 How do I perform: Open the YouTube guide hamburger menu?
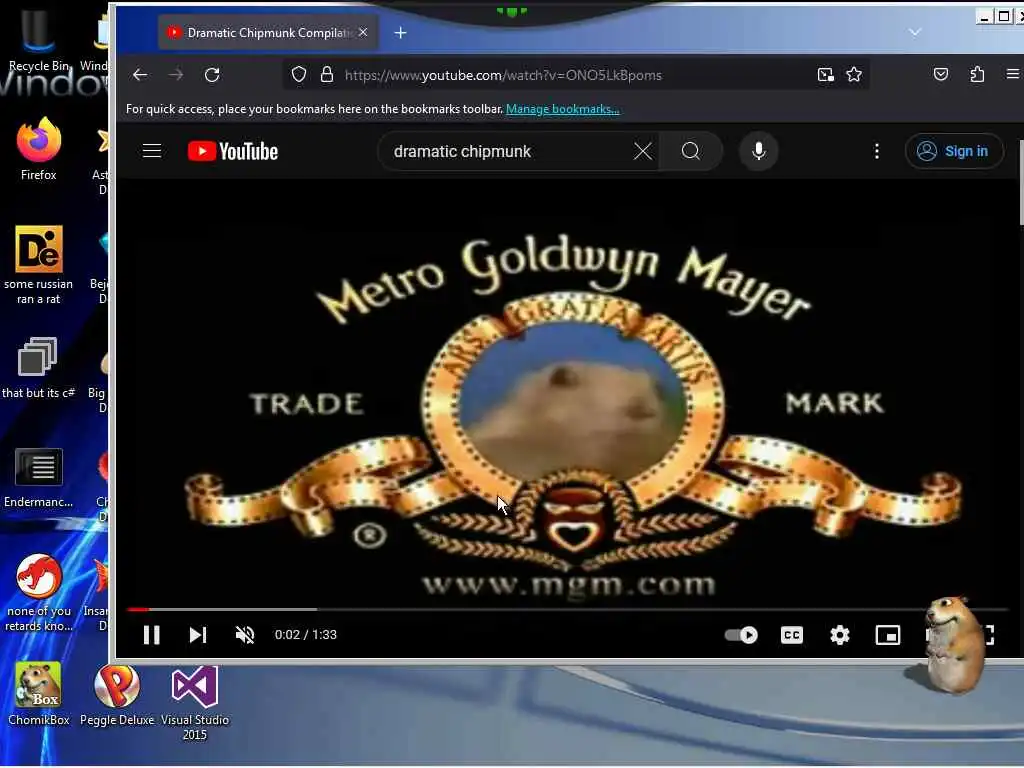click(152, 152)
